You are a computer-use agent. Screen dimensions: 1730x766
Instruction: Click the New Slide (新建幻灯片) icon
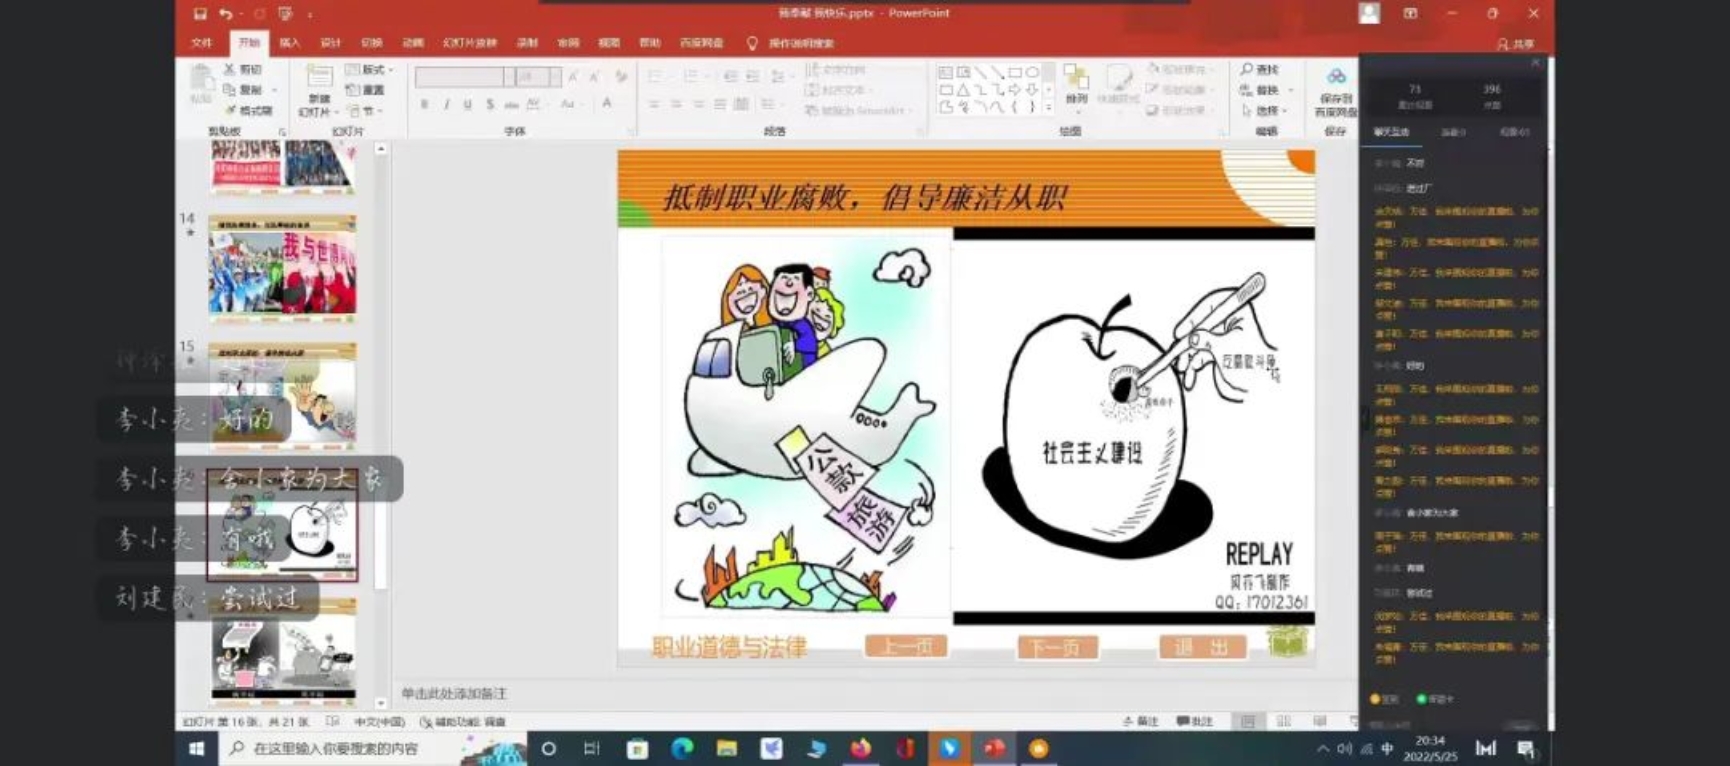[x=319, y=77]
